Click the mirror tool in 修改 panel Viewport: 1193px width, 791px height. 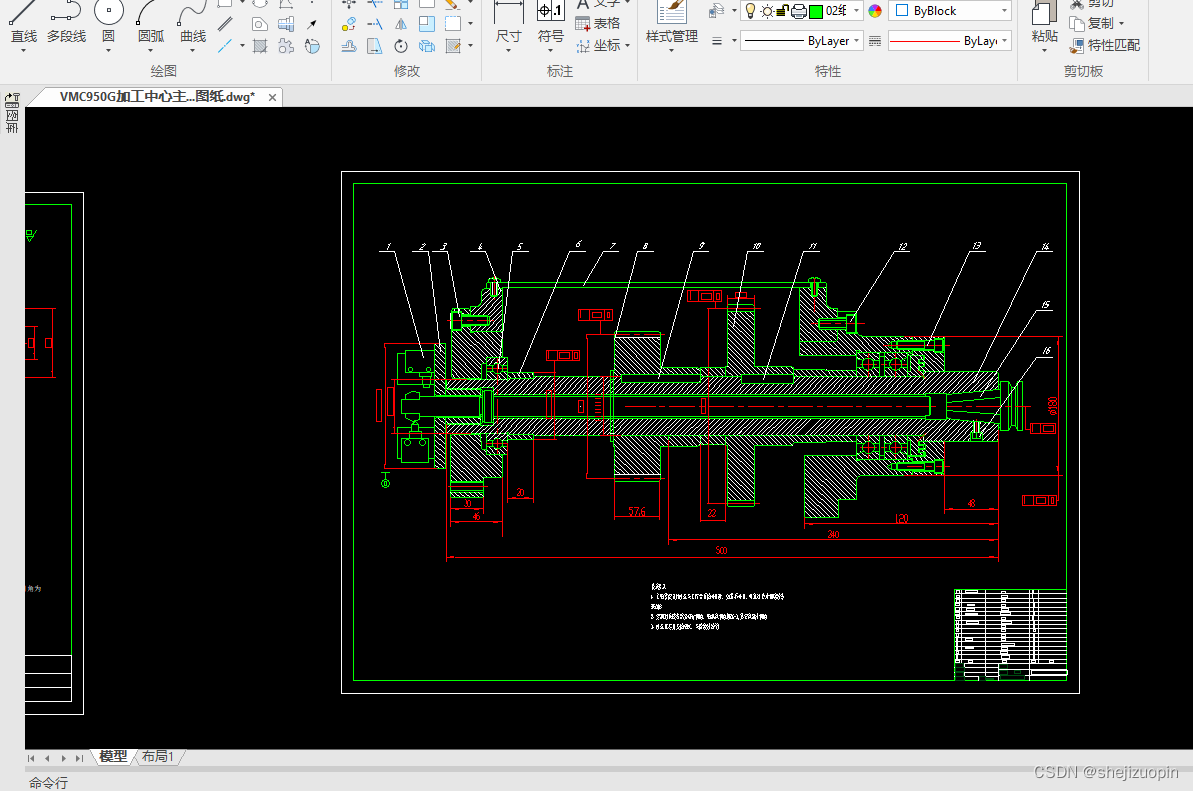pos(401,24)
